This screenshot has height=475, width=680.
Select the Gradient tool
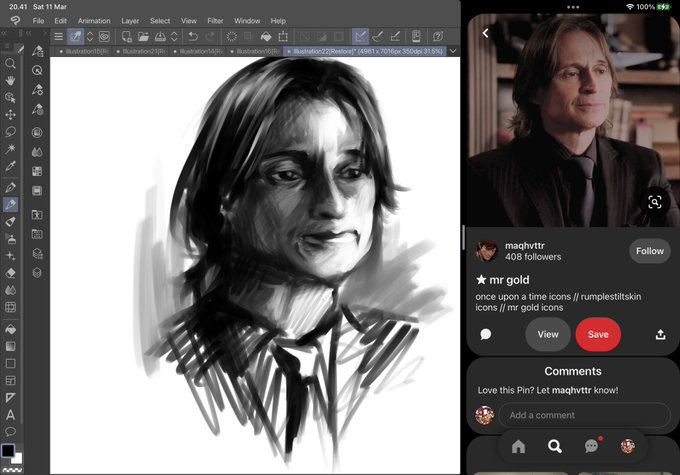pos(10,346)
